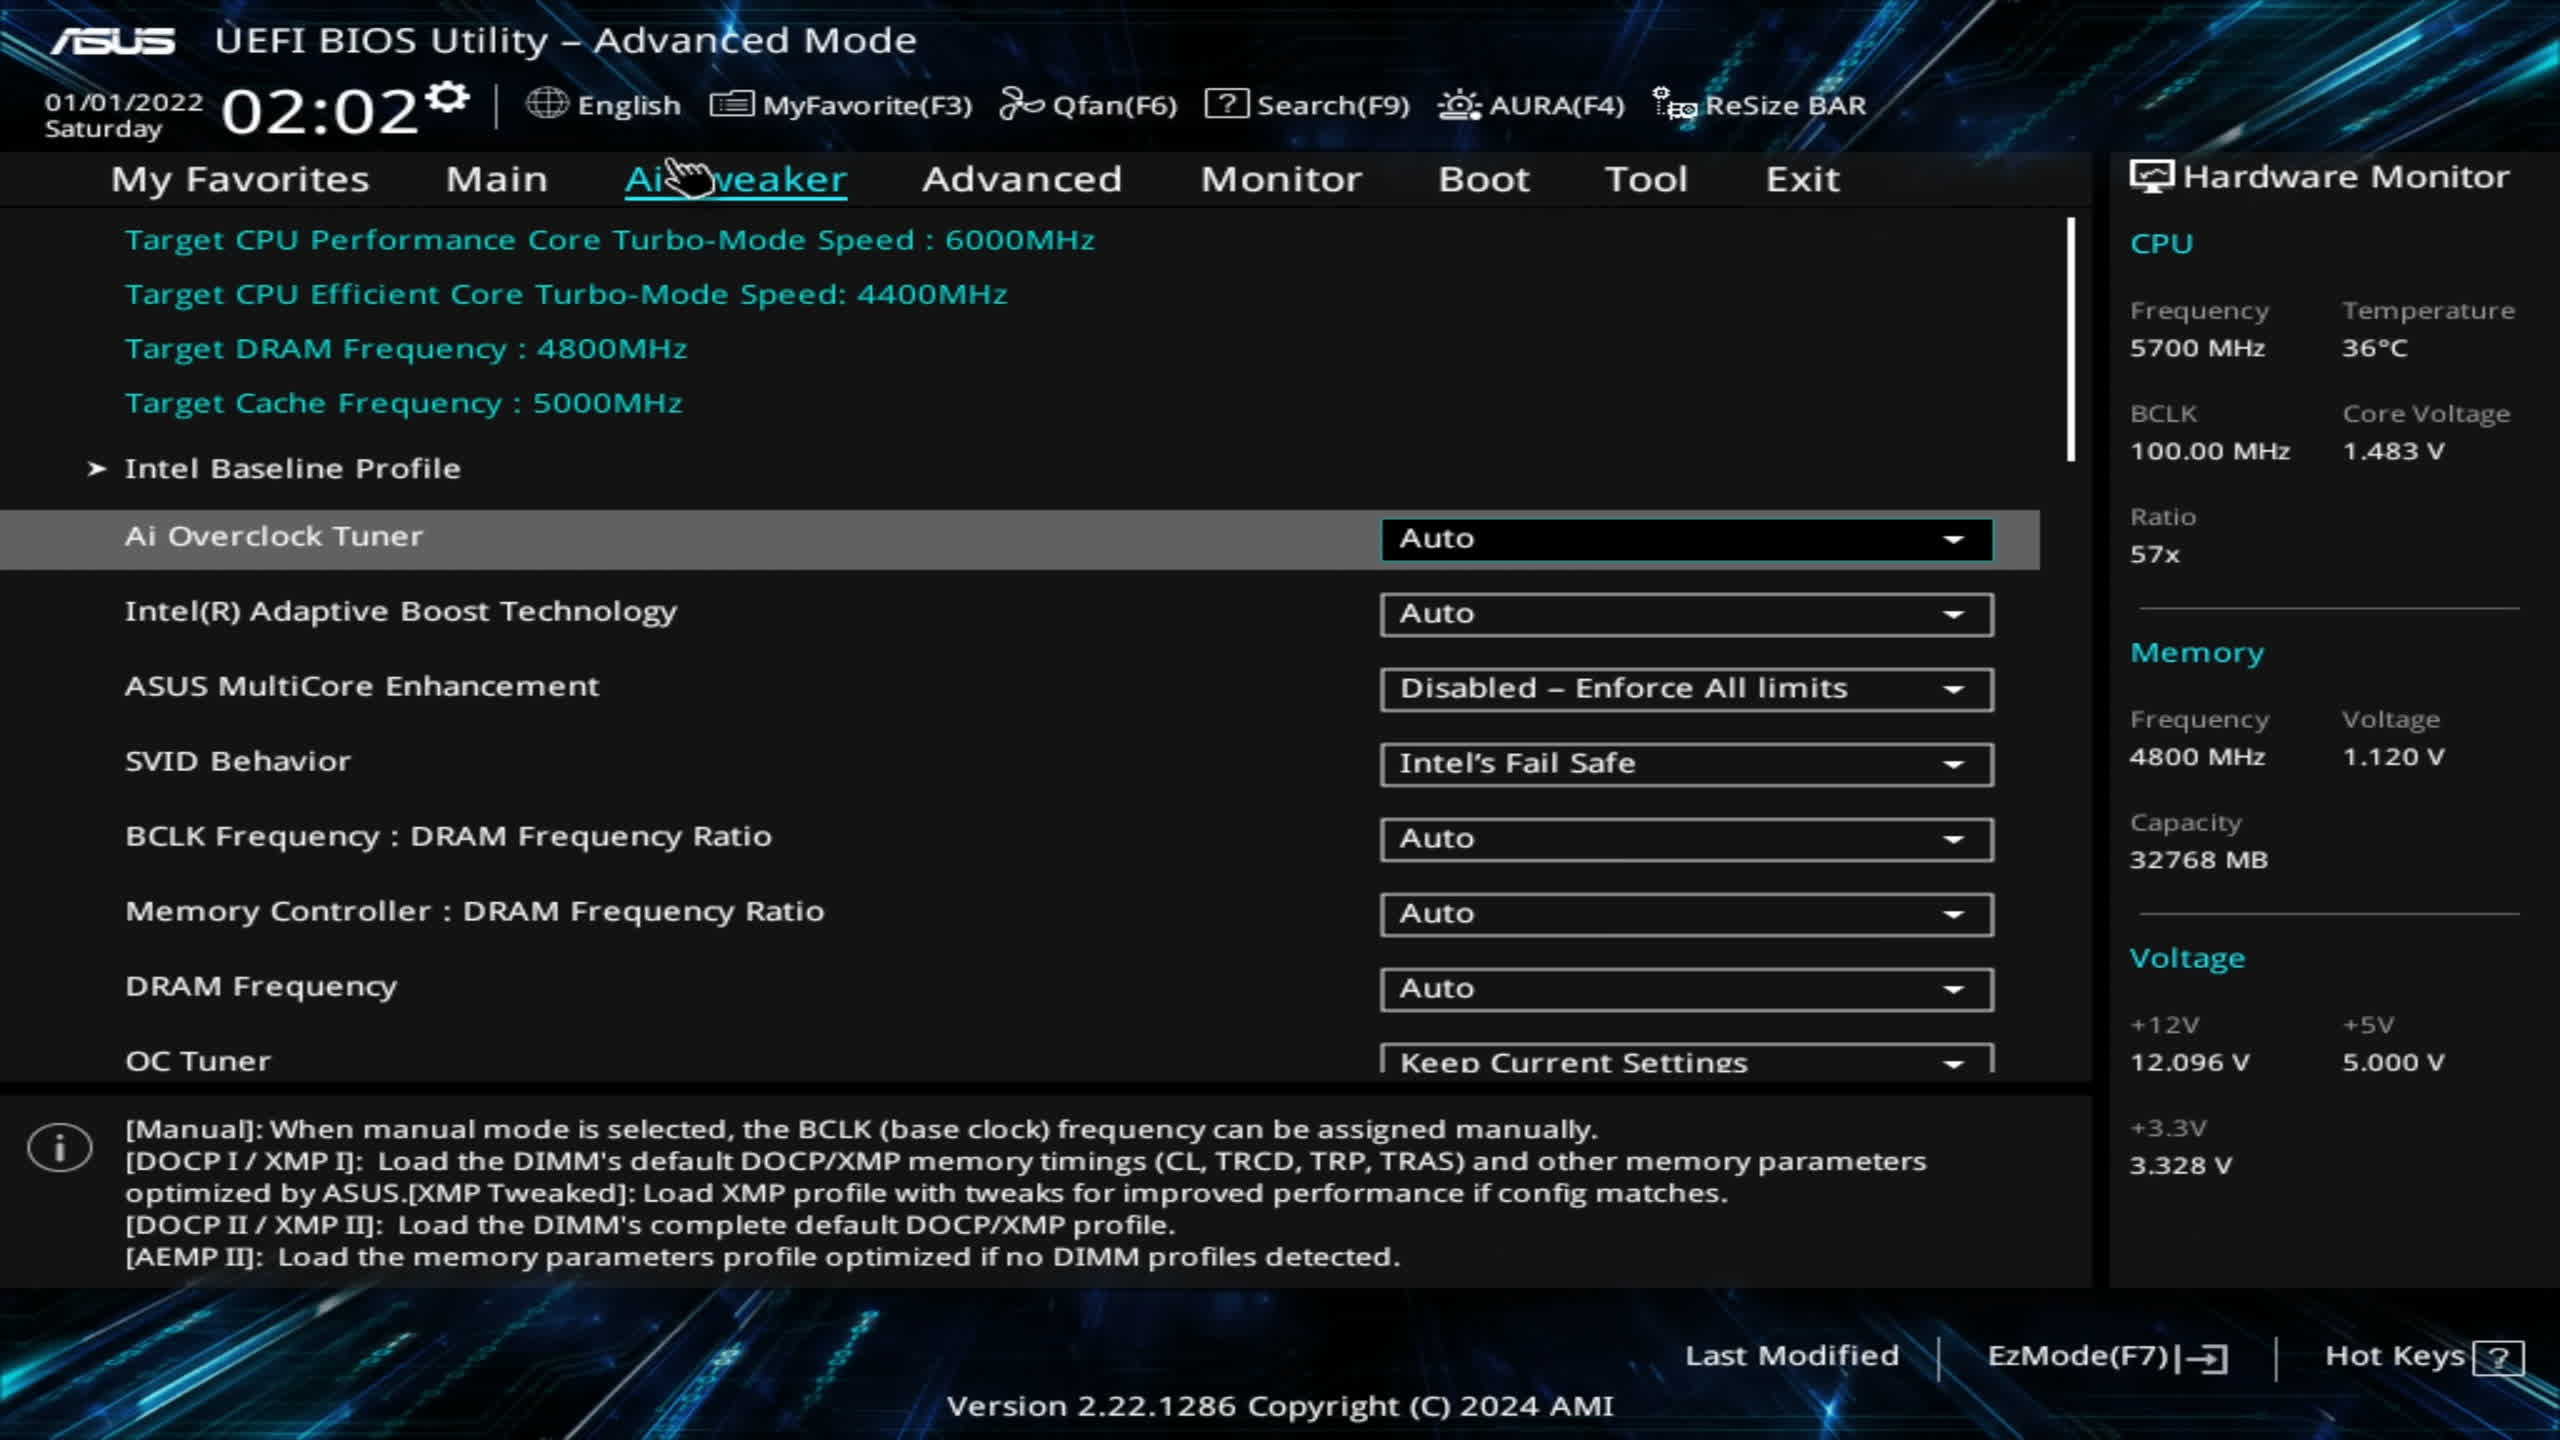Click the Qfan fan icon
Viewport: 2560px width, 1440px height.
1021,104
